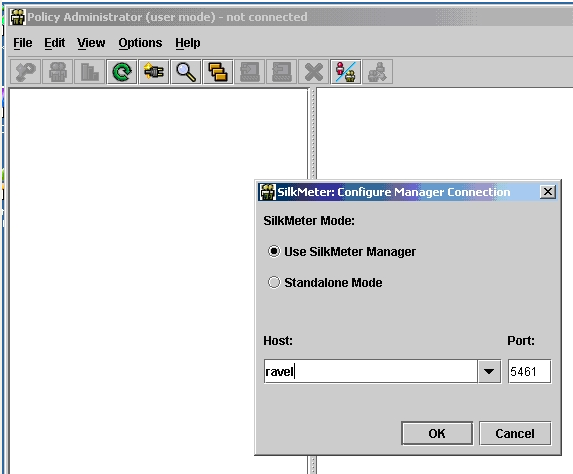
Task: Open the View menu
Action: 91,43
